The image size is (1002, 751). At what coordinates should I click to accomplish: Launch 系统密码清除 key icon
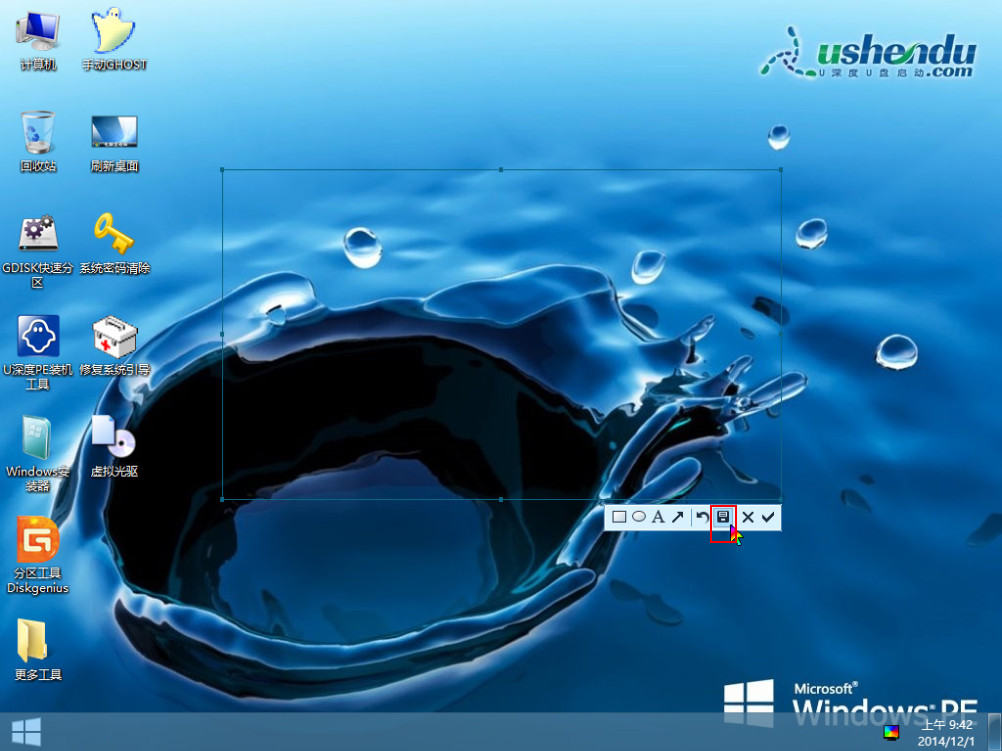tap(114, 244)
